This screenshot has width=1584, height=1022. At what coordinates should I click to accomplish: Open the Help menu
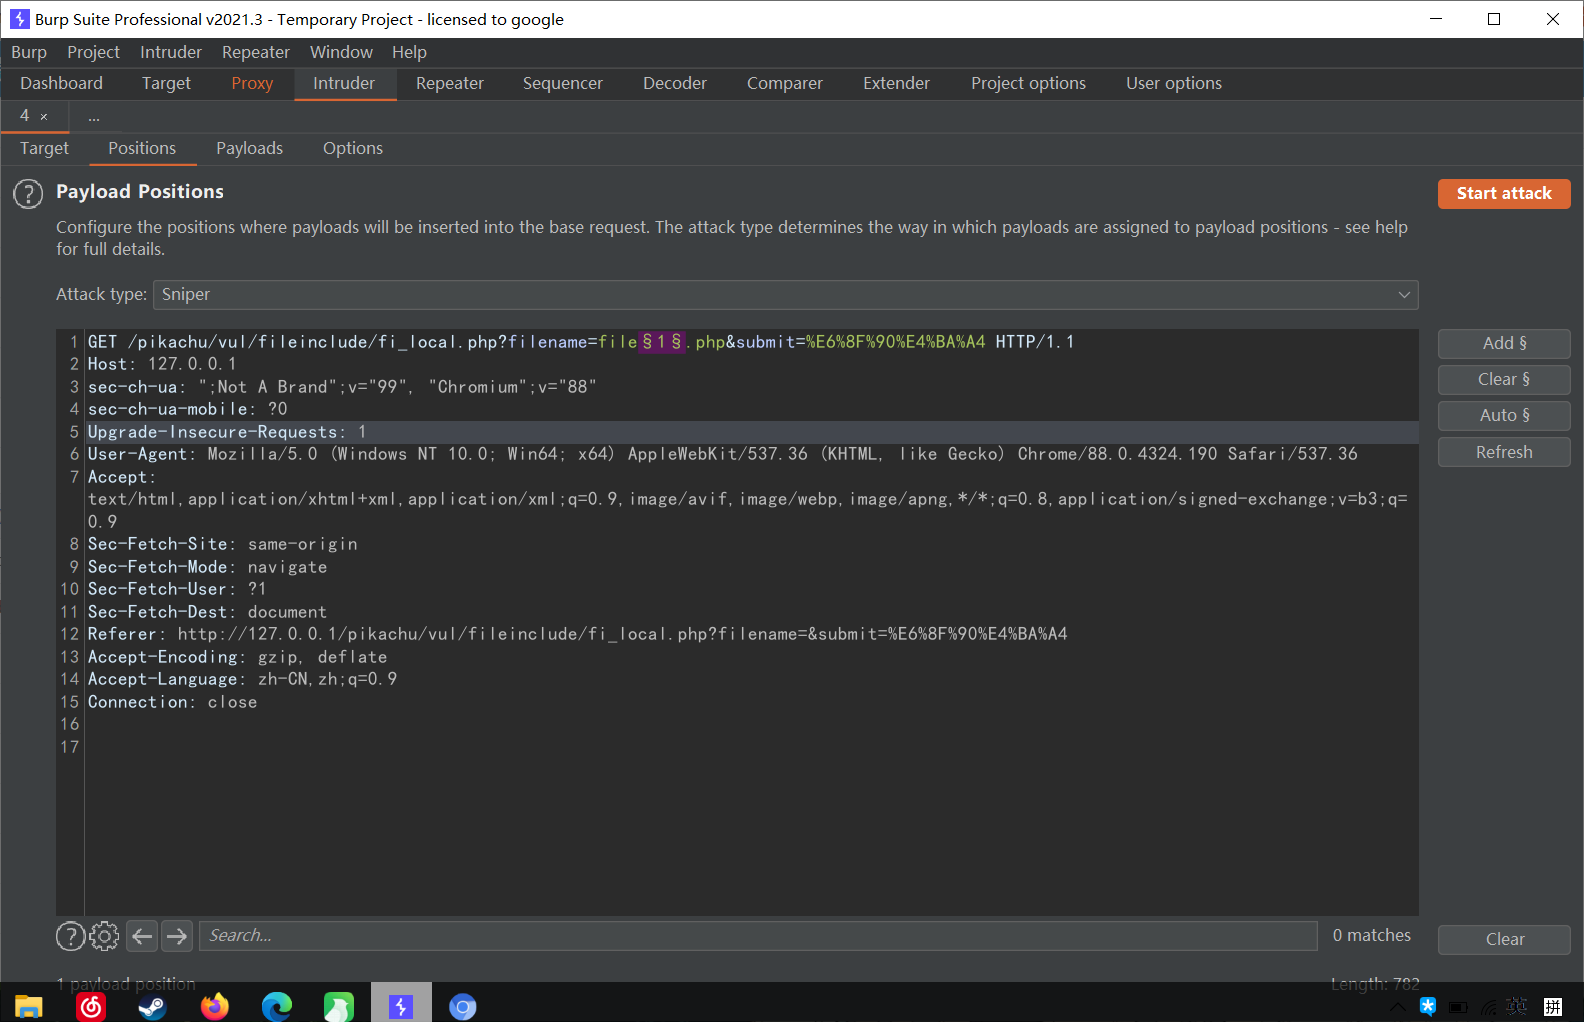(x=409, y=52)
